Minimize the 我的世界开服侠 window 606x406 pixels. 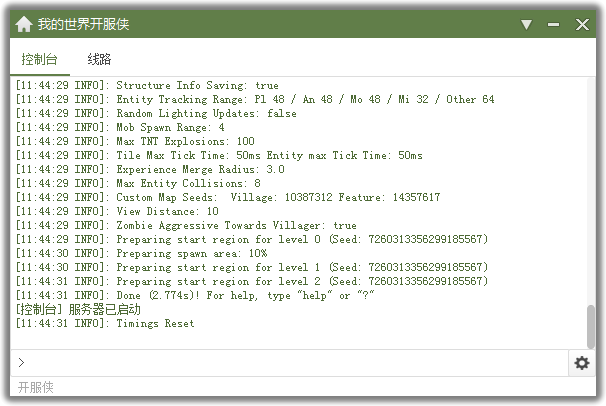553,25
